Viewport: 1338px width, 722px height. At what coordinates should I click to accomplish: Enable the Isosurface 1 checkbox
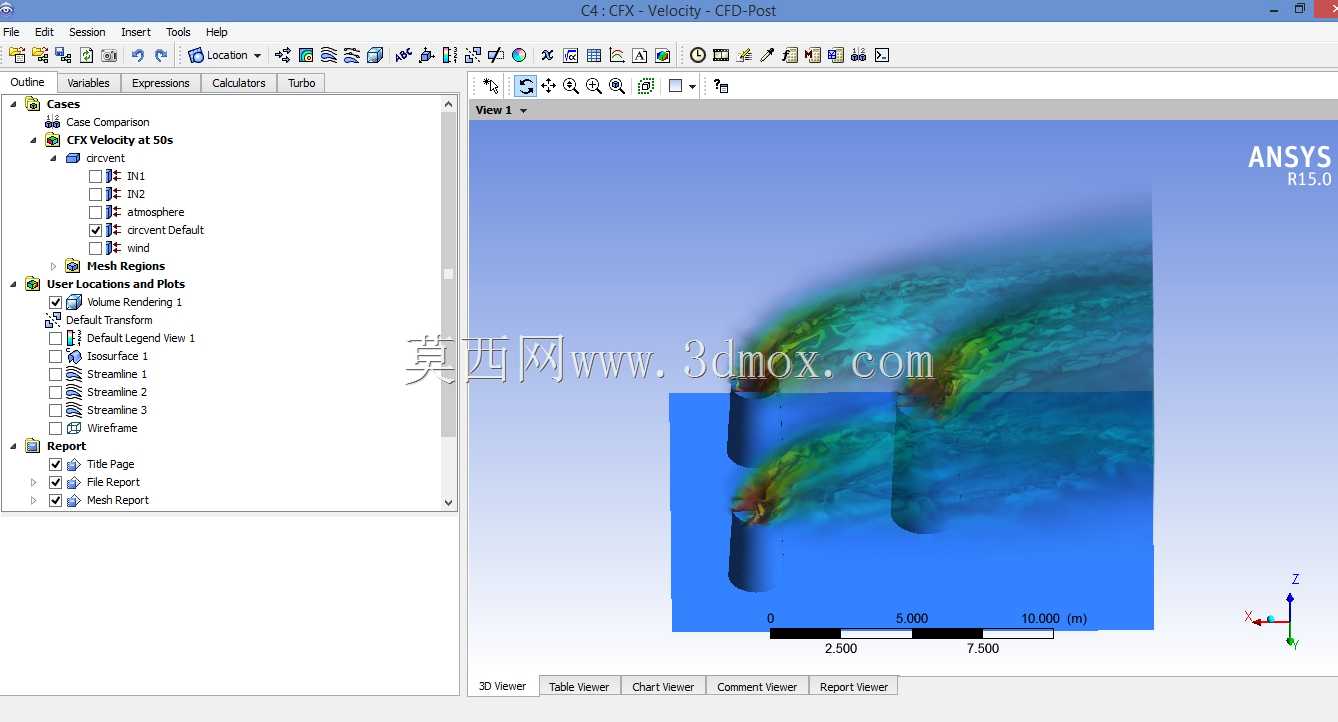point(56,356)
